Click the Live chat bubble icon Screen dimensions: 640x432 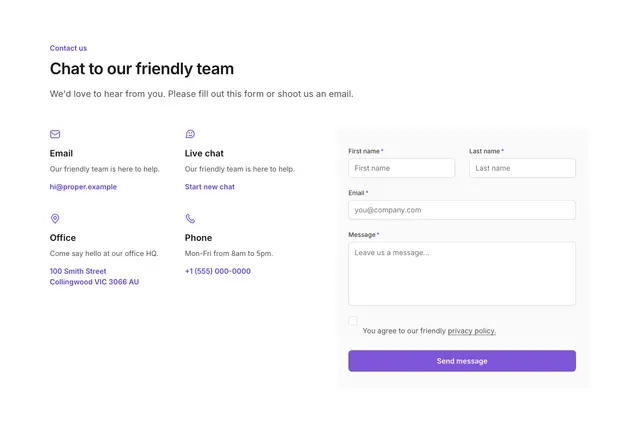pyautogui.click(x=190, y=134)
